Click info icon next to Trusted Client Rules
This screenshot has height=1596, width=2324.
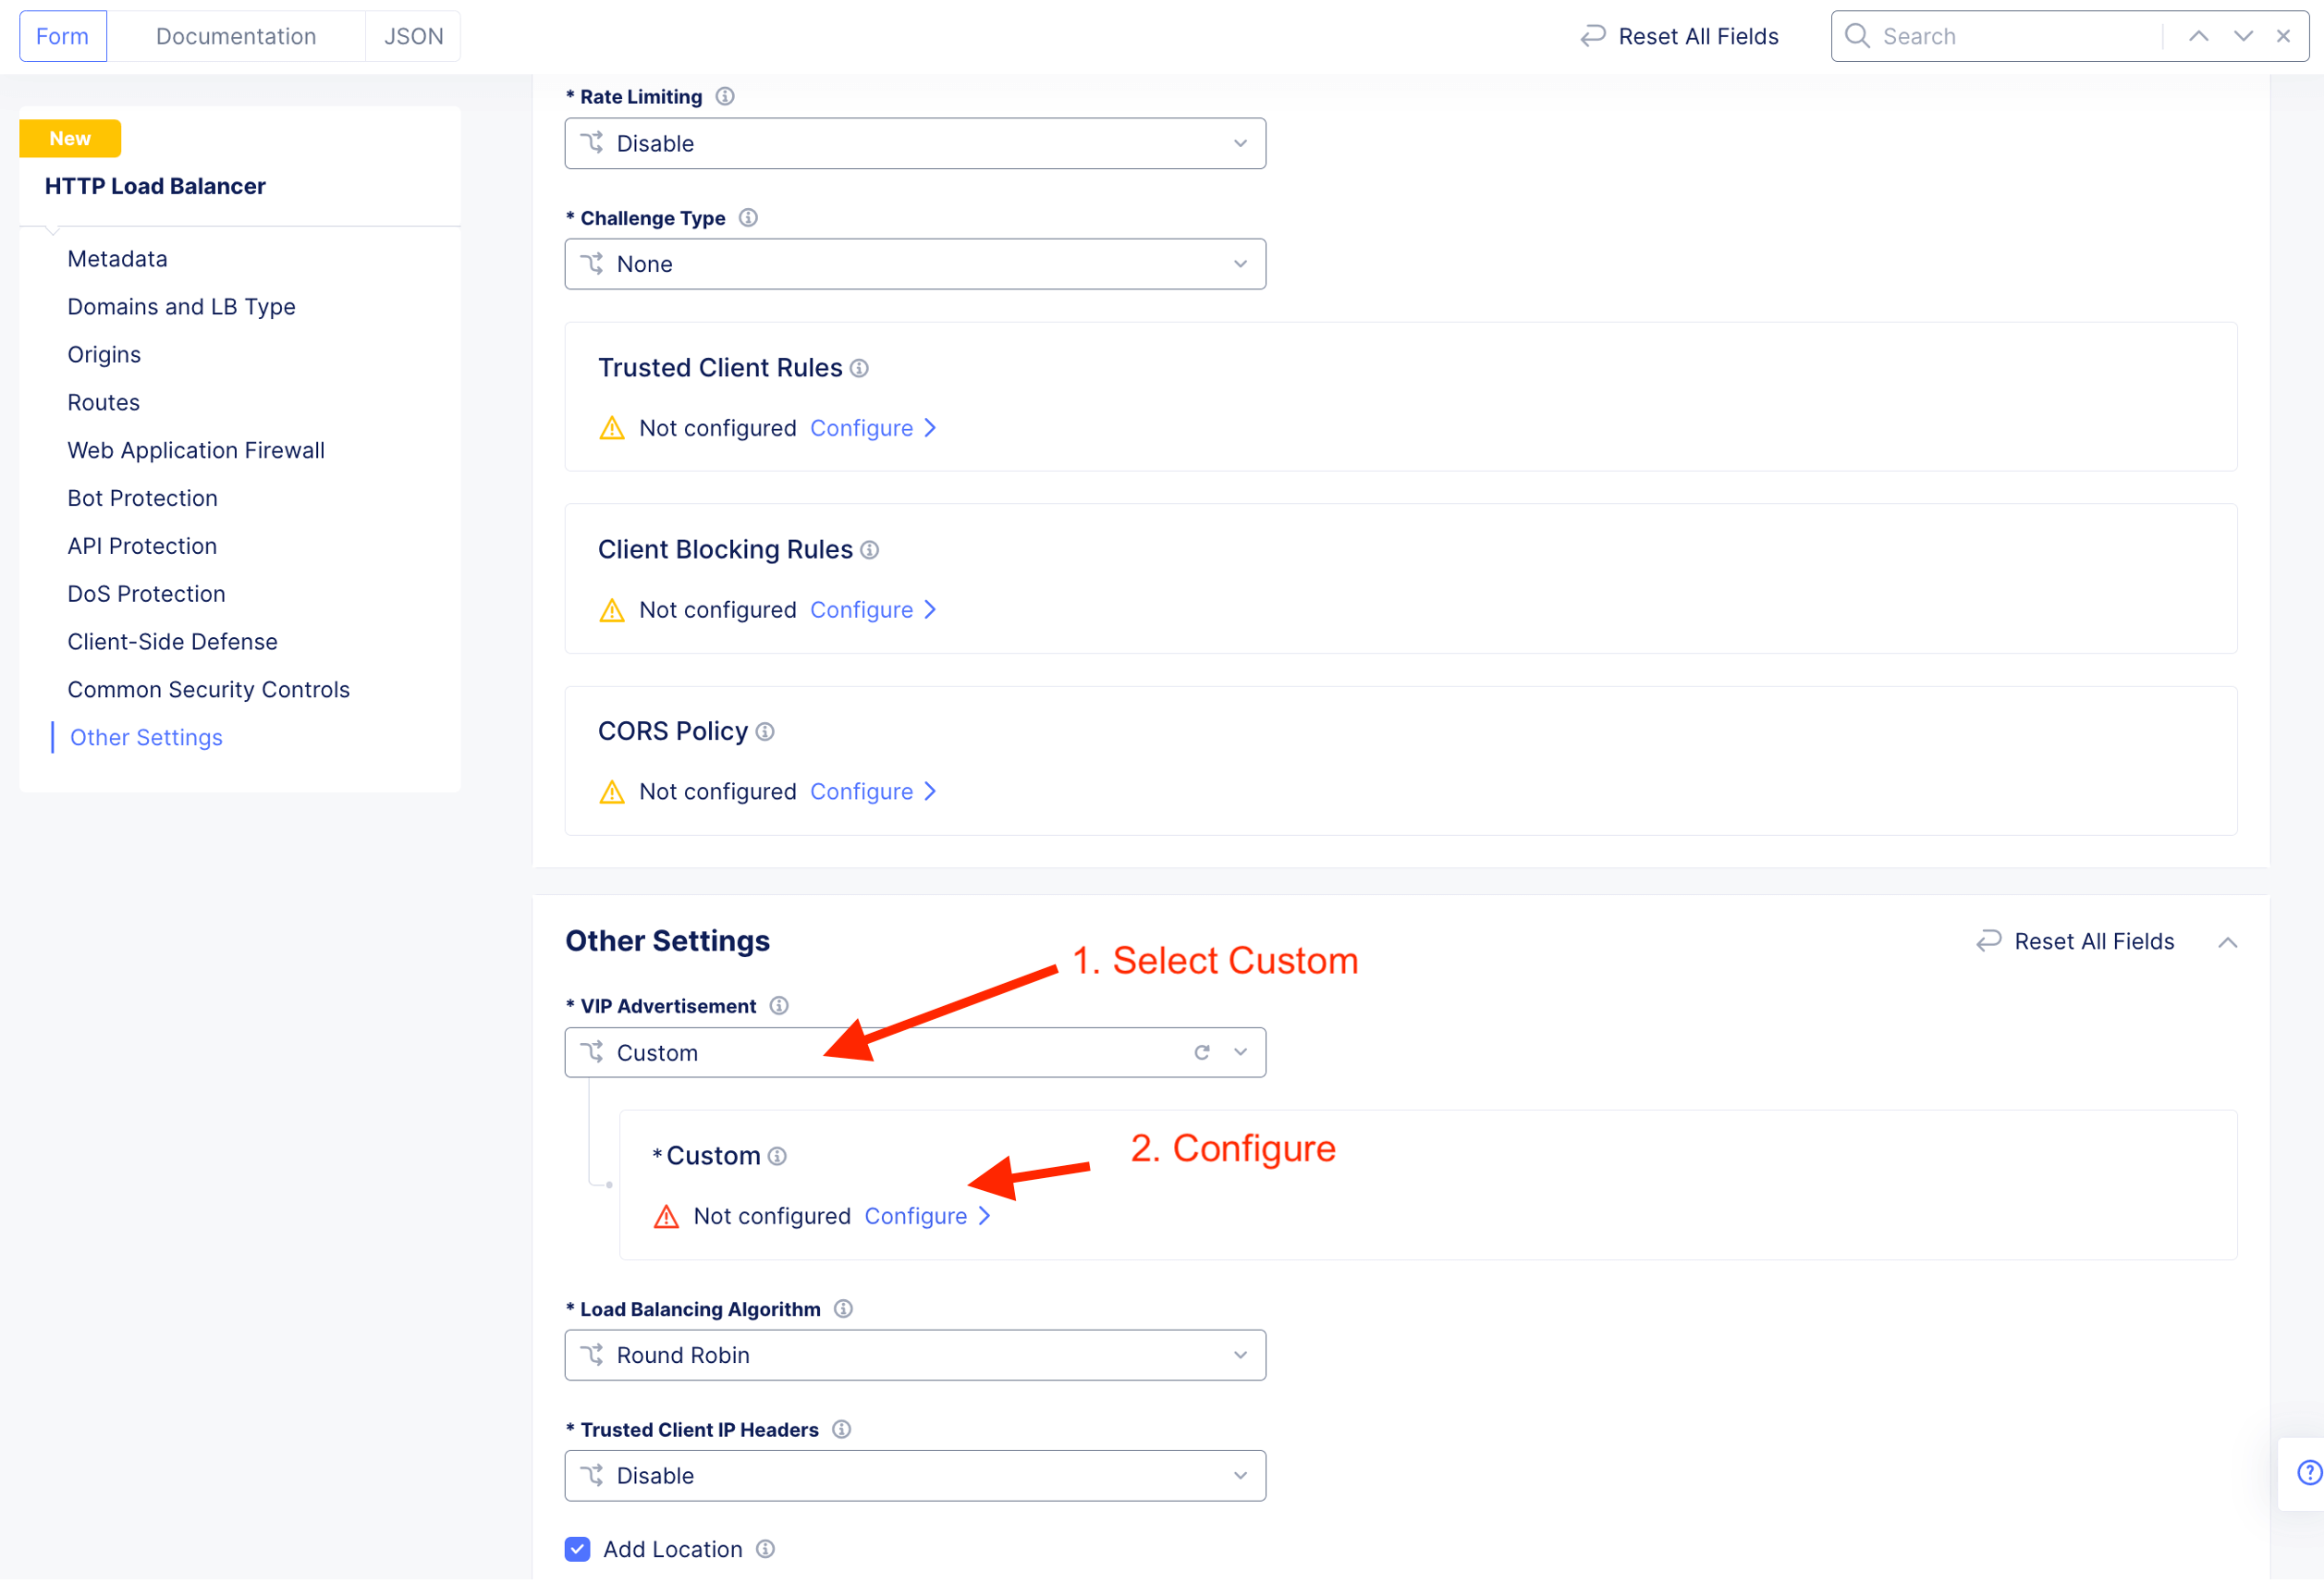click(859, 368)
